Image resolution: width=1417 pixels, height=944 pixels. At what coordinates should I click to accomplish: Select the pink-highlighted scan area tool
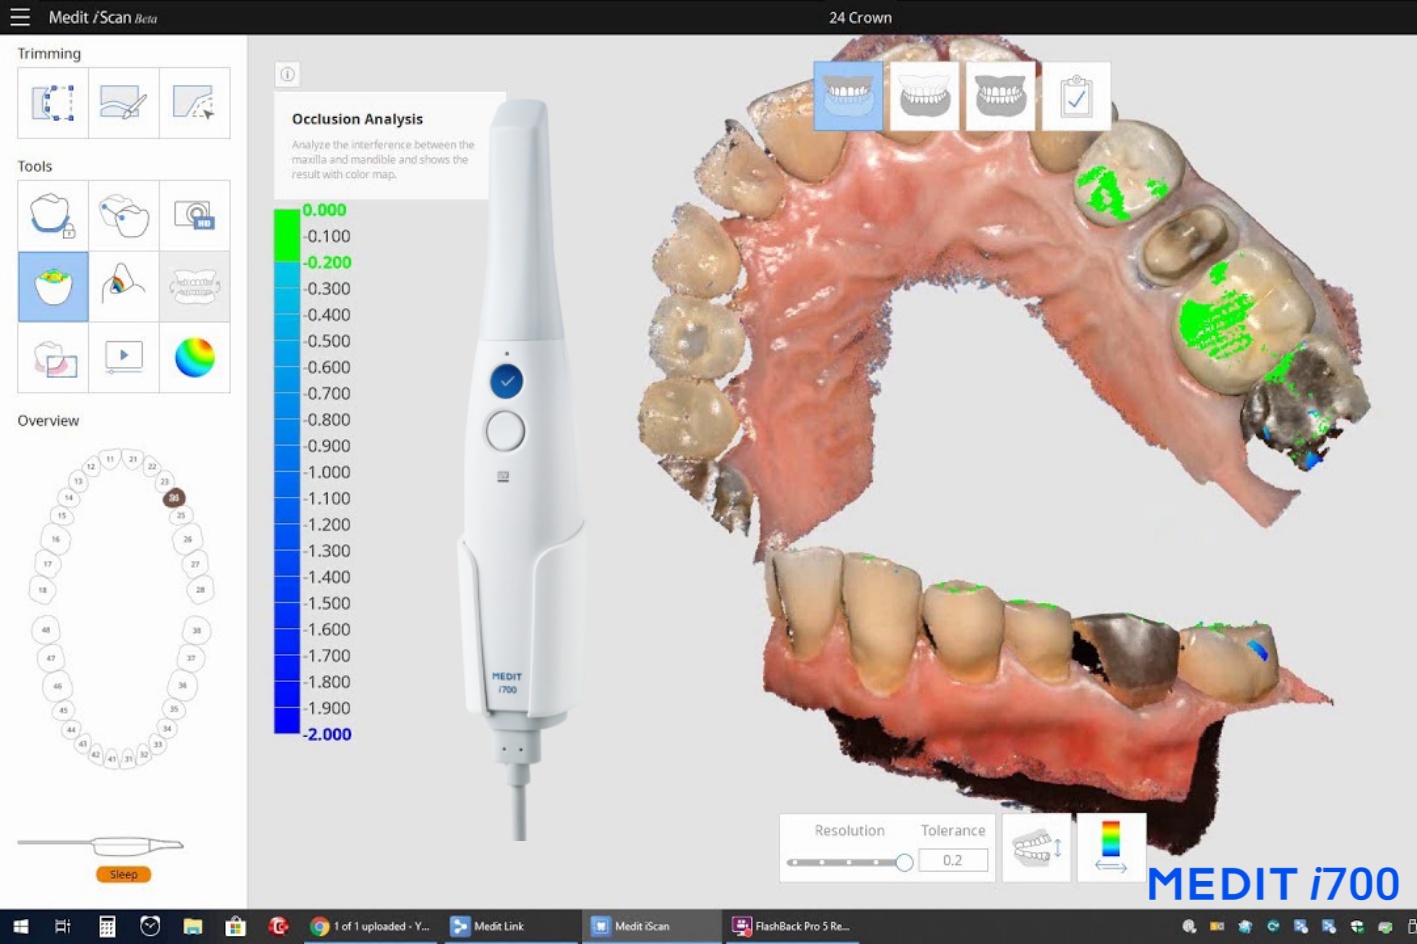tap(53, 357)
